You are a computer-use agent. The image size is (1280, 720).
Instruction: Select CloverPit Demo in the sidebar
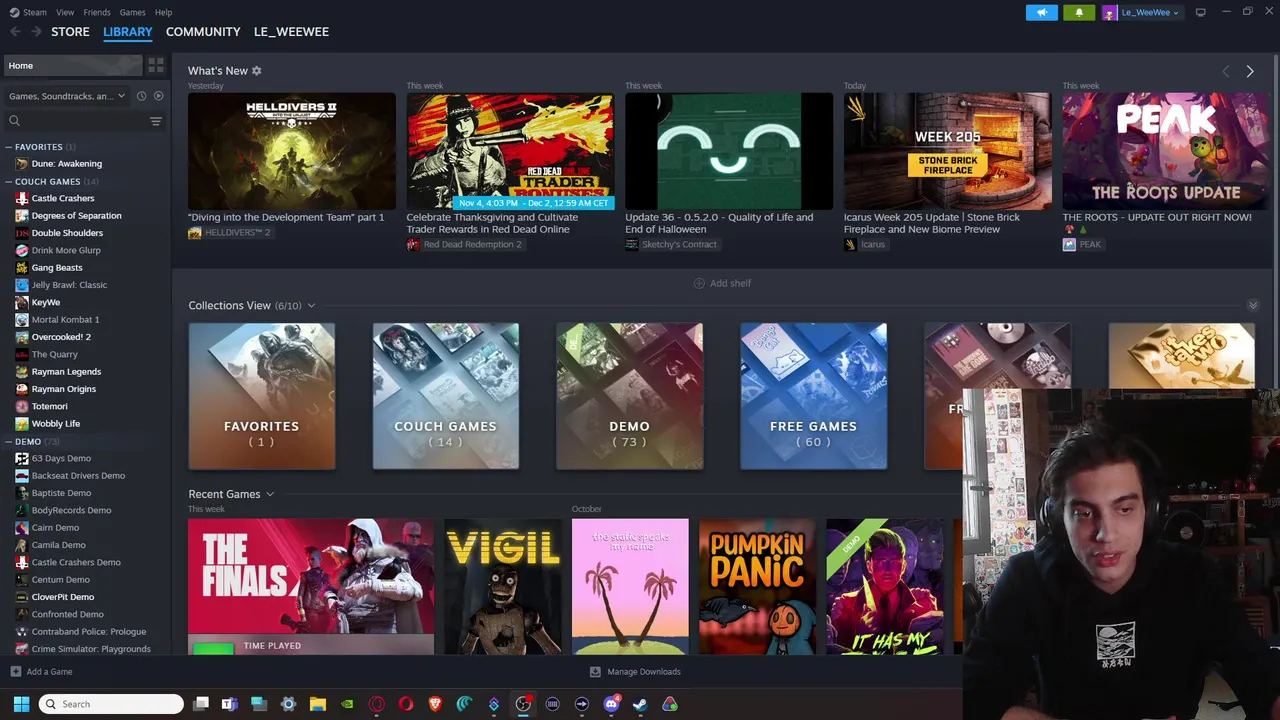coord(62,597)
